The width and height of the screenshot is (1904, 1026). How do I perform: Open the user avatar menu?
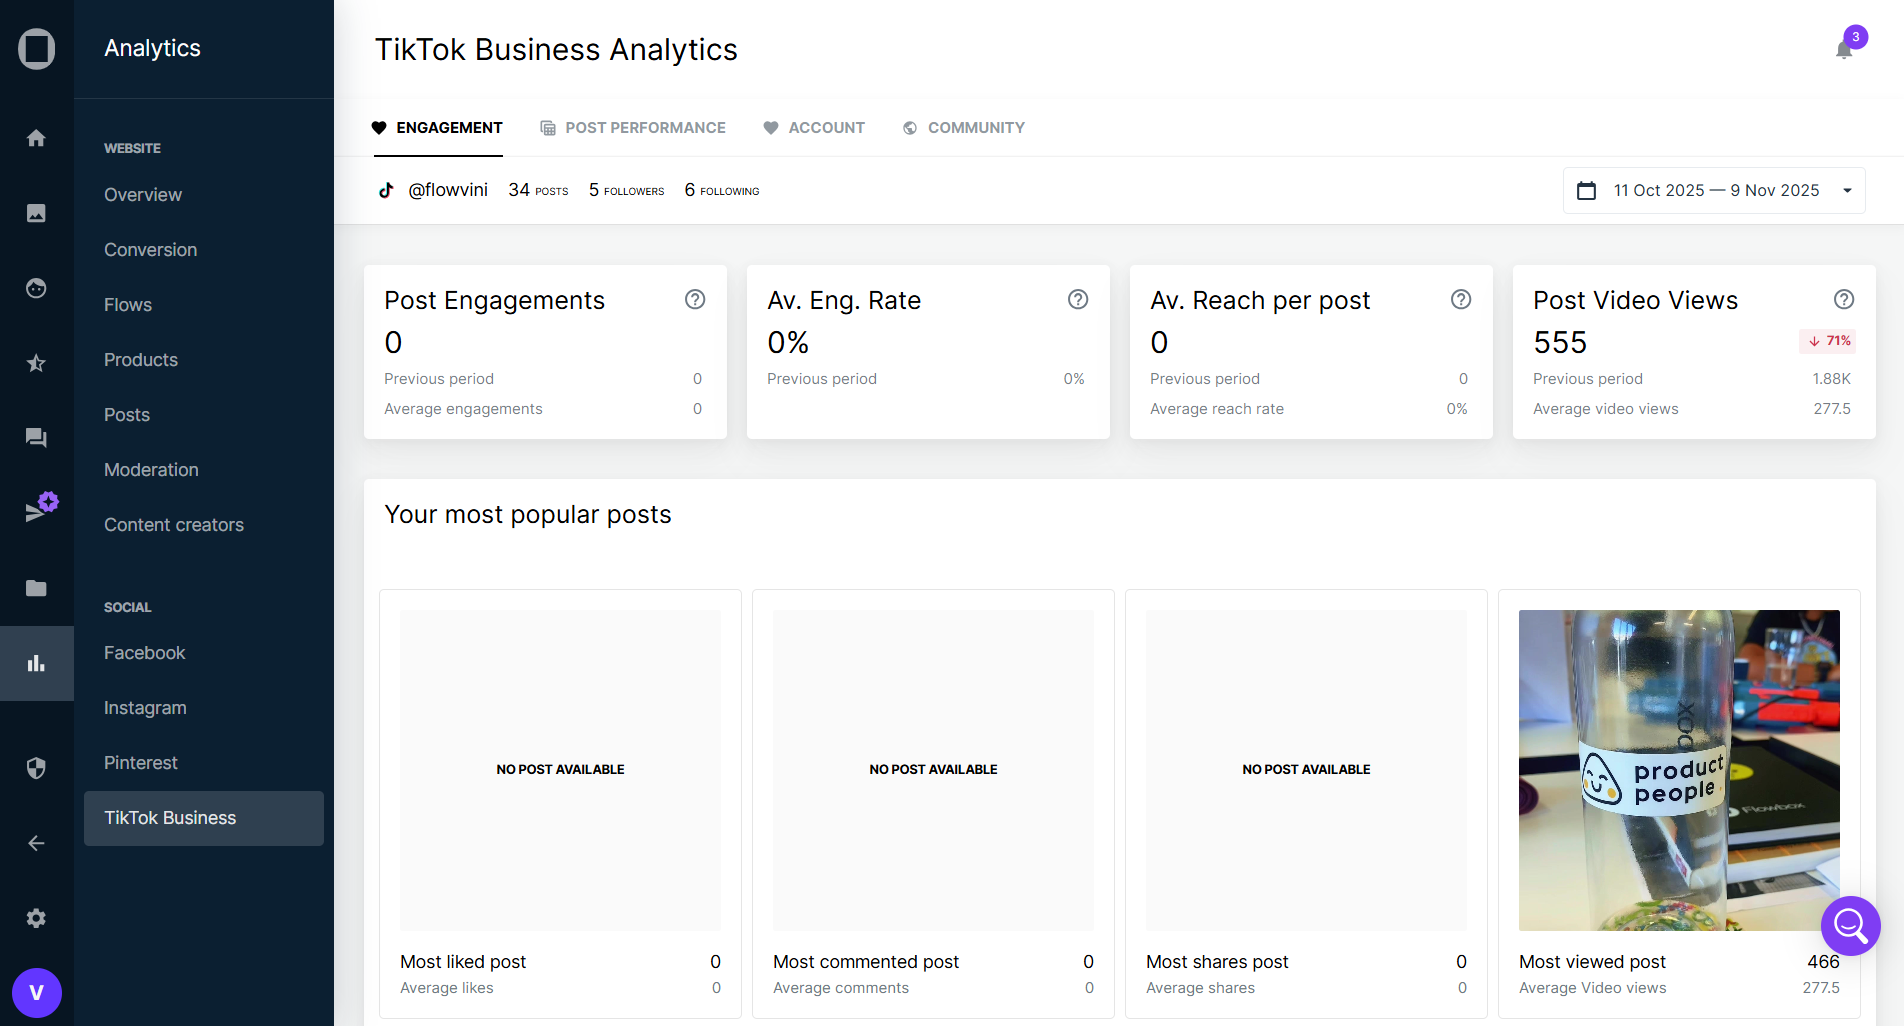point(37,993)
